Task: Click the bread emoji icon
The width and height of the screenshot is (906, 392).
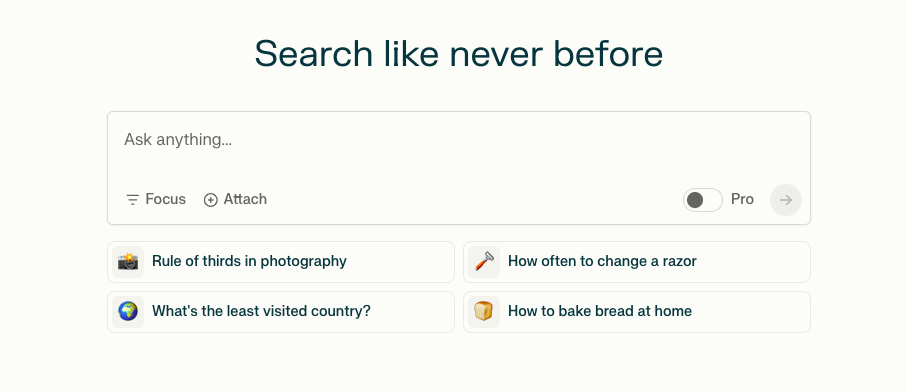Action: pyautogui.click(x=484, y=312)
